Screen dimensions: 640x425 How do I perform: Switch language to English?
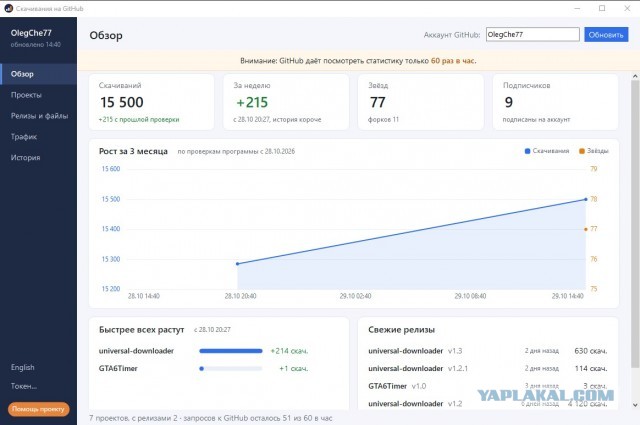[23, 367]
